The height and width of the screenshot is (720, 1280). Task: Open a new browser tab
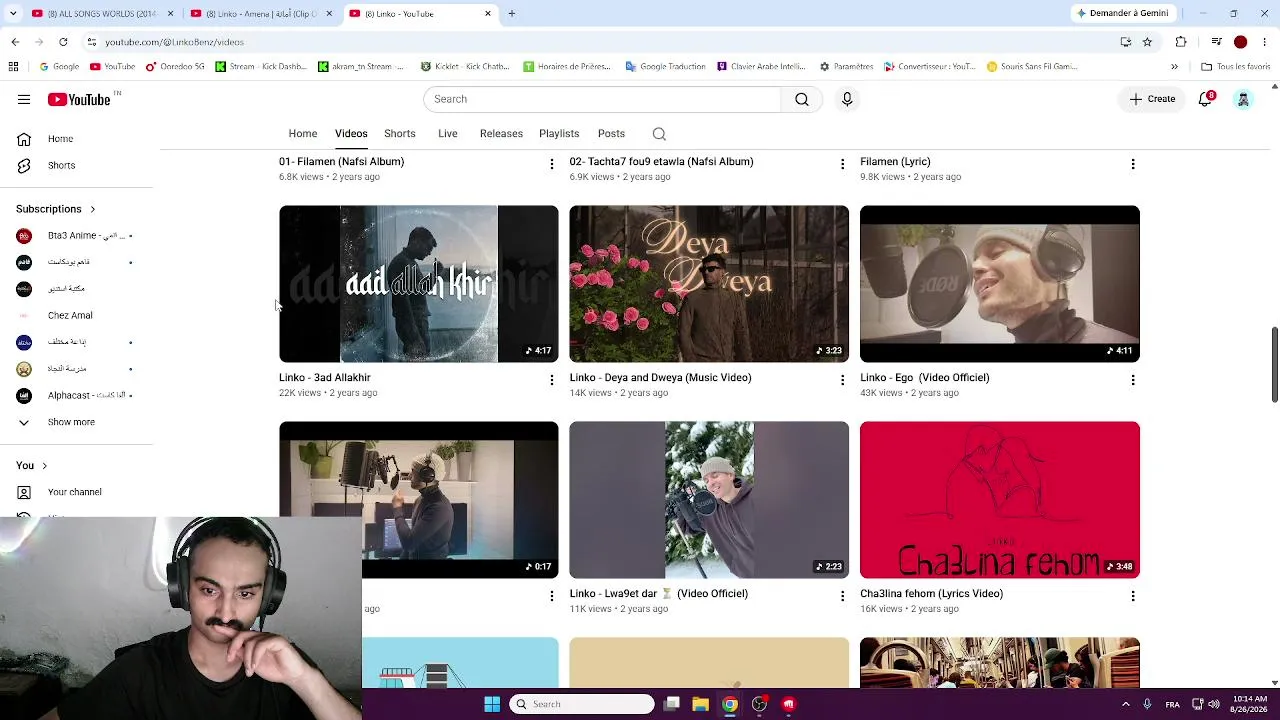tap(512, 14)
